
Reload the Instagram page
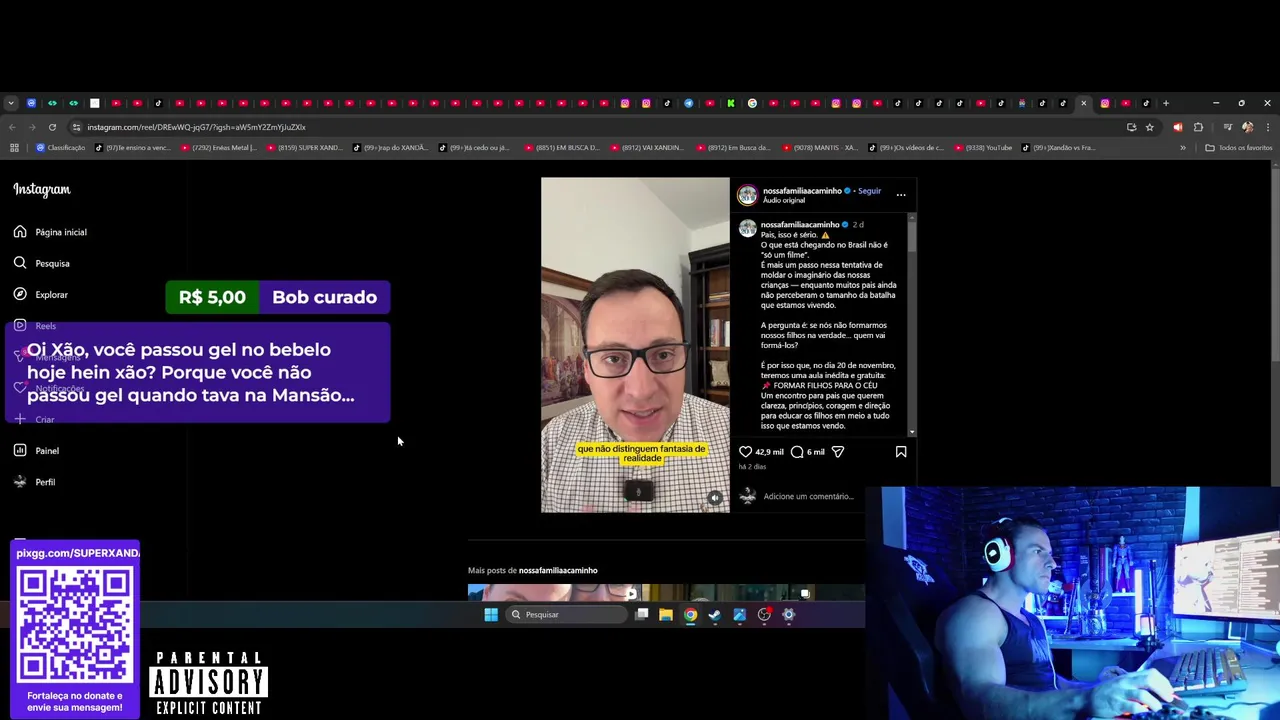(x=52, y=127)
